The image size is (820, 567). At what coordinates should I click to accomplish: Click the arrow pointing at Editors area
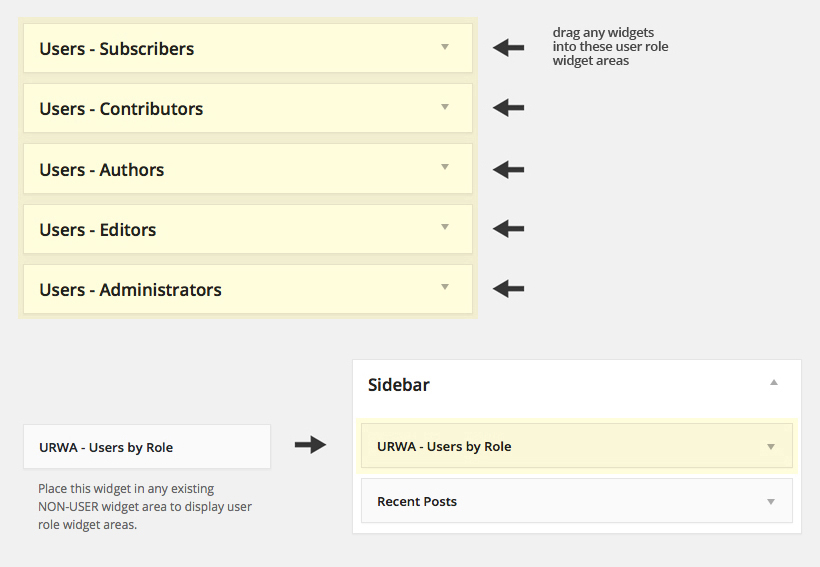pos(508,229)
